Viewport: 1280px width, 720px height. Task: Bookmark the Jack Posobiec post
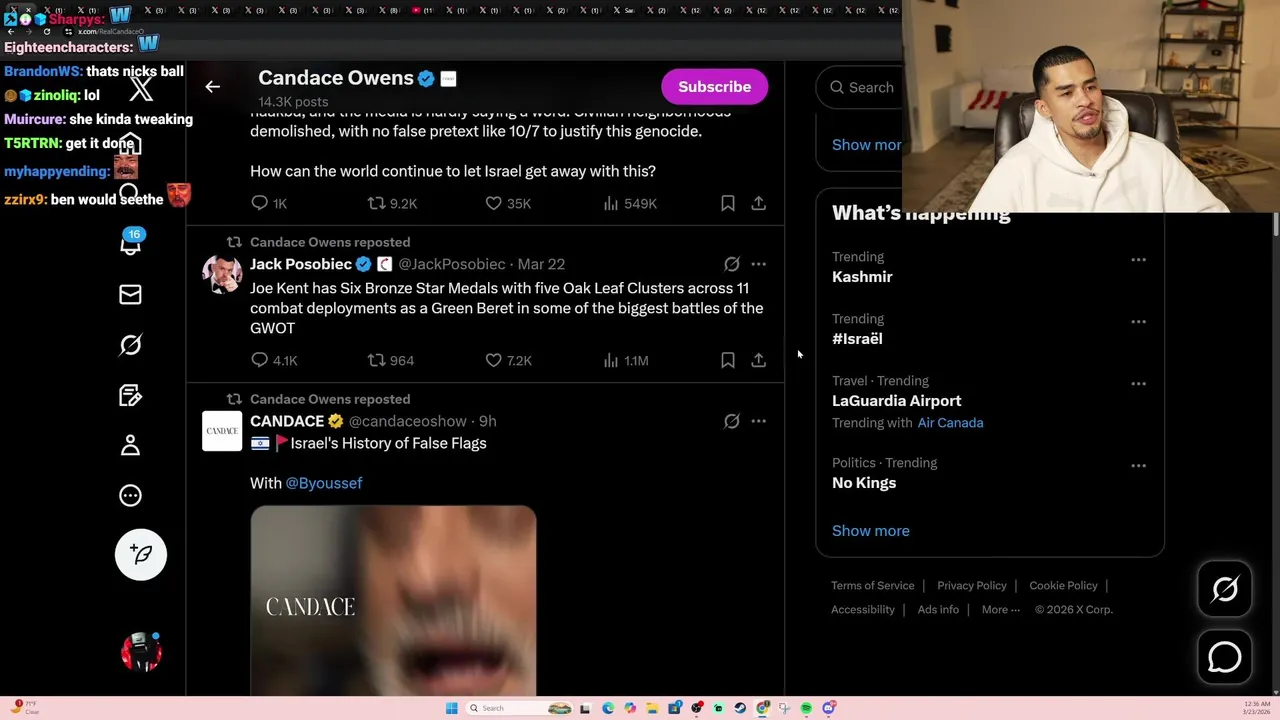coord(728,360)
